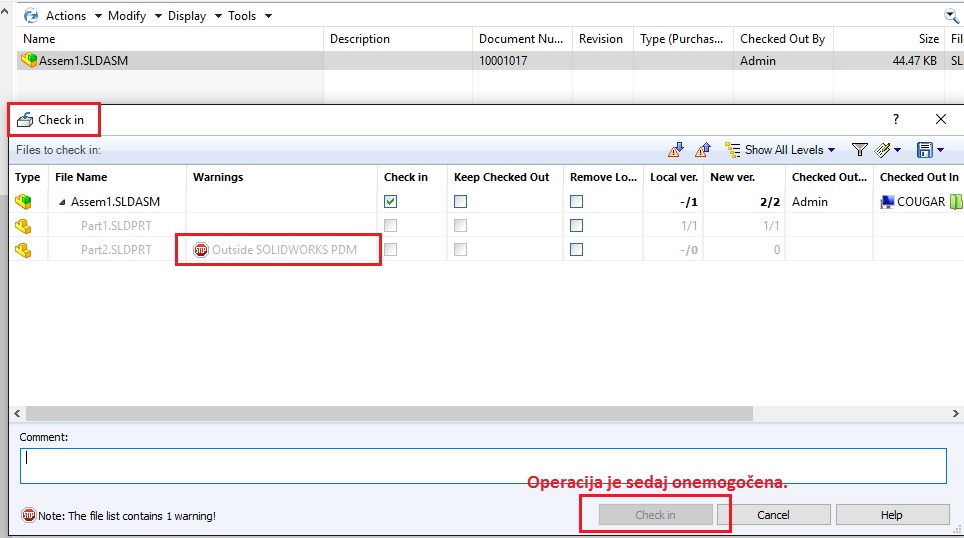Image resolution: width=964 pixels, height=538 pixels.
Task: Click the help question mark in dialog
Action: [896, 119]
